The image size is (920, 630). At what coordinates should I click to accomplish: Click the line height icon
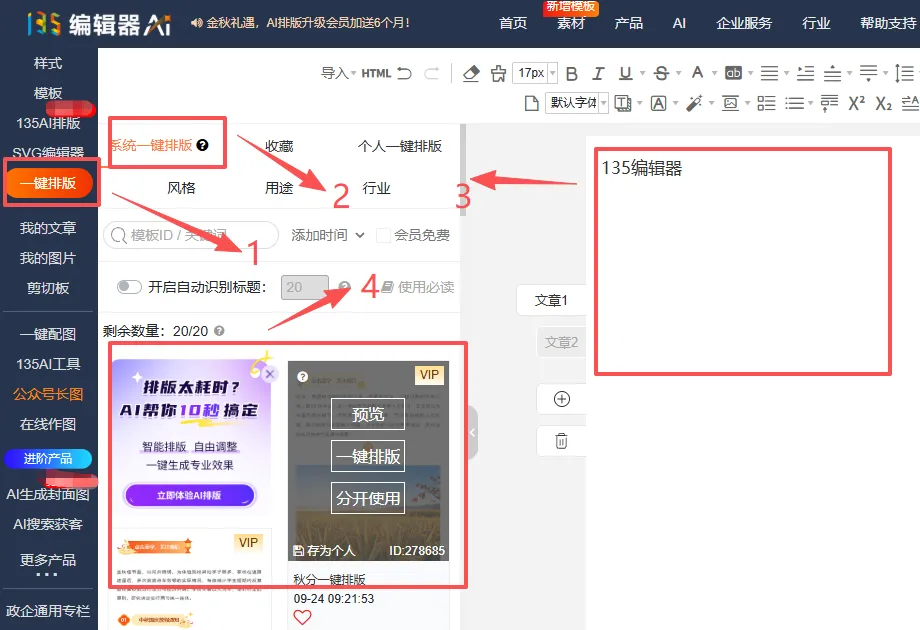[x=904, y=73]
